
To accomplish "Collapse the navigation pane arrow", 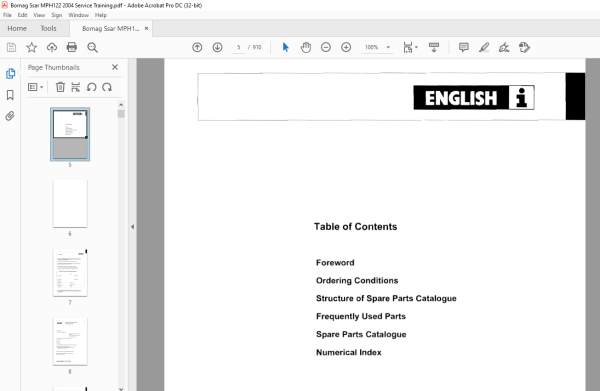I will pos(132,226).
